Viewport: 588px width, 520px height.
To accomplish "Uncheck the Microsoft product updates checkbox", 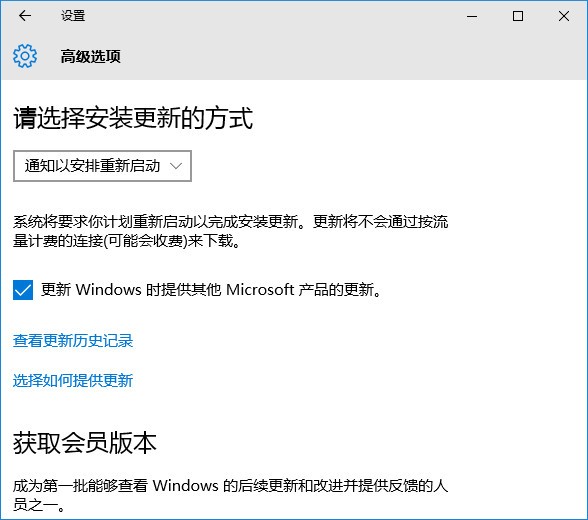I will coord(23,290).
